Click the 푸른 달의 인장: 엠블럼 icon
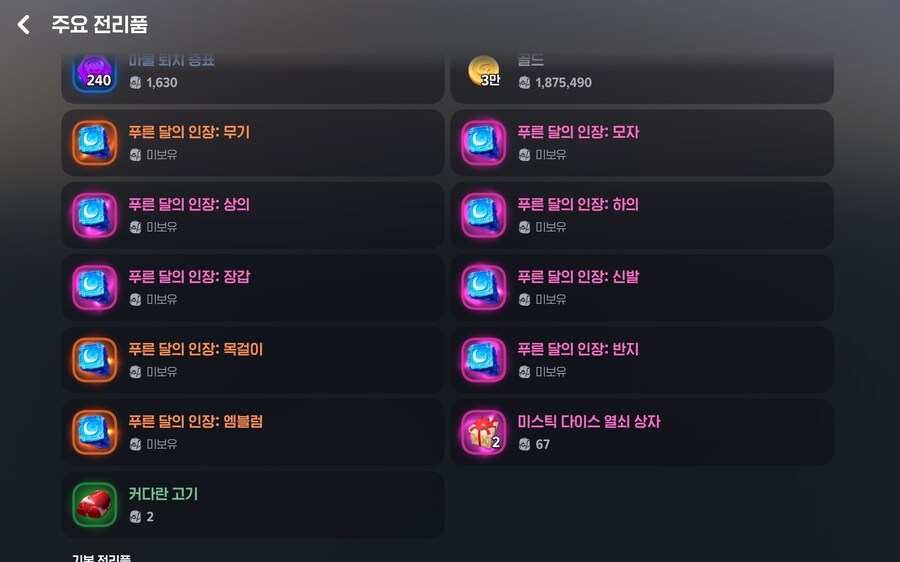Viewport: 900px width, 562px height. click(95, 432)
